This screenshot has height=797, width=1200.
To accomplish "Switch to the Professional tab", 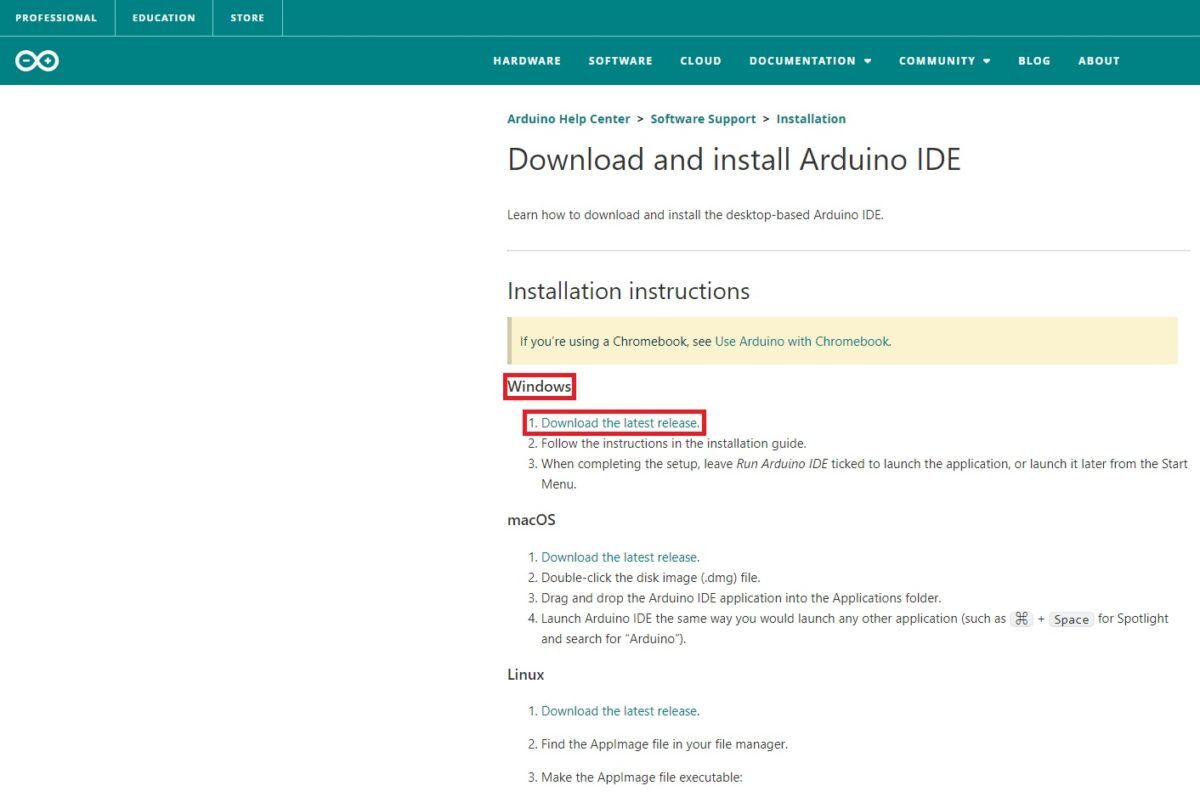I will coord(56,18).
